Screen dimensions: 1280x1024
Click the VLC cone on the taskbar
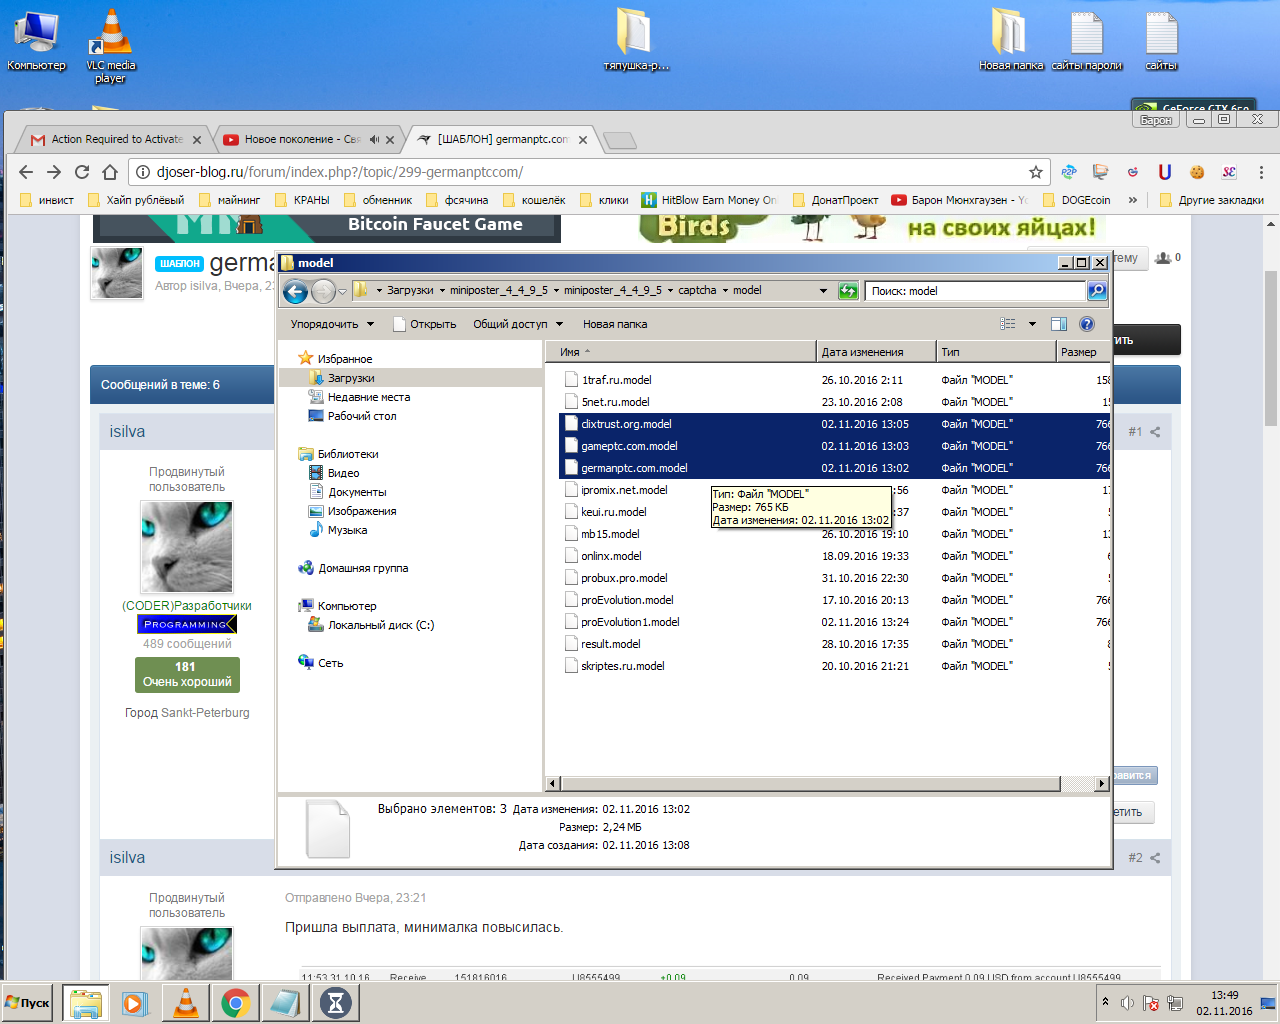pos(186,1003)
